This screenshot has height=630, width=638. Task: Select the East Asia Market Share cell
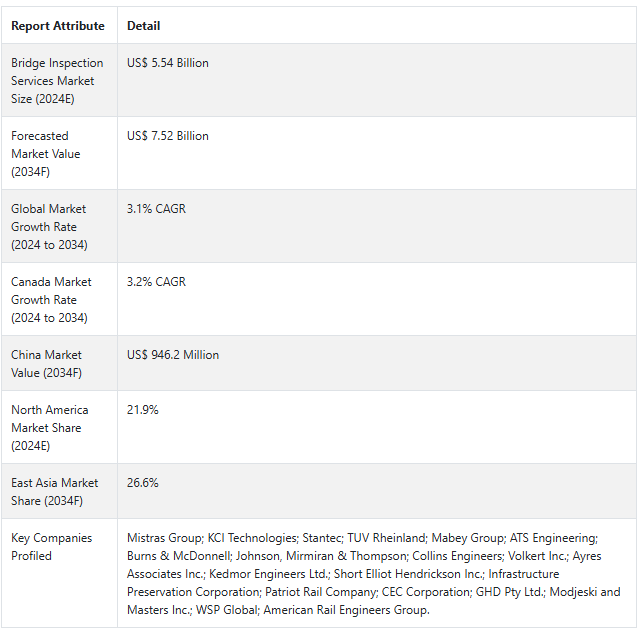(58, 492)
